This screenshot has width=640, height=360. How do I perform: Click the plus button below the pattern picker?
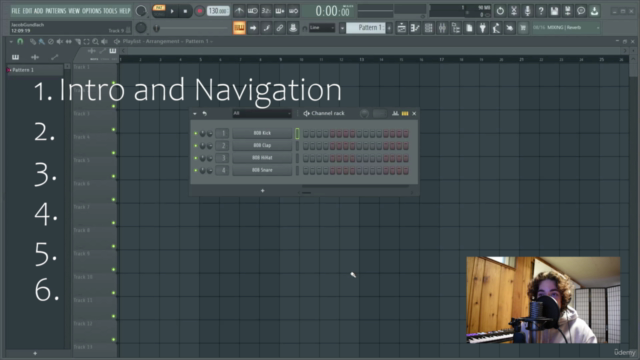pos(35,353)
